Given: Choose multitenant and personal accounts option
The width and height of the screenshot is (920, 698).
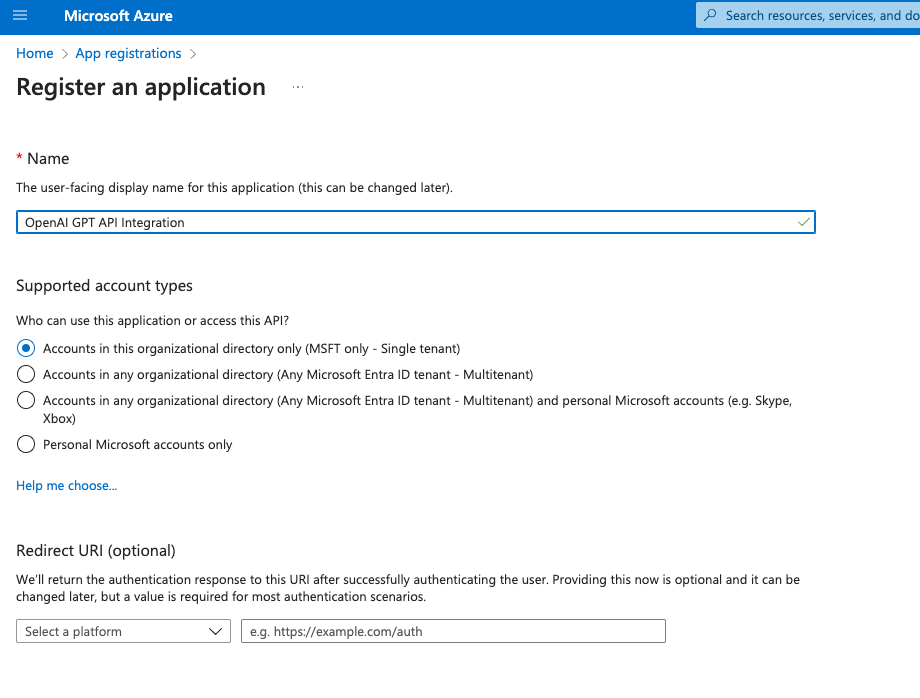Looking at the screenshot, I should point(25,400).
